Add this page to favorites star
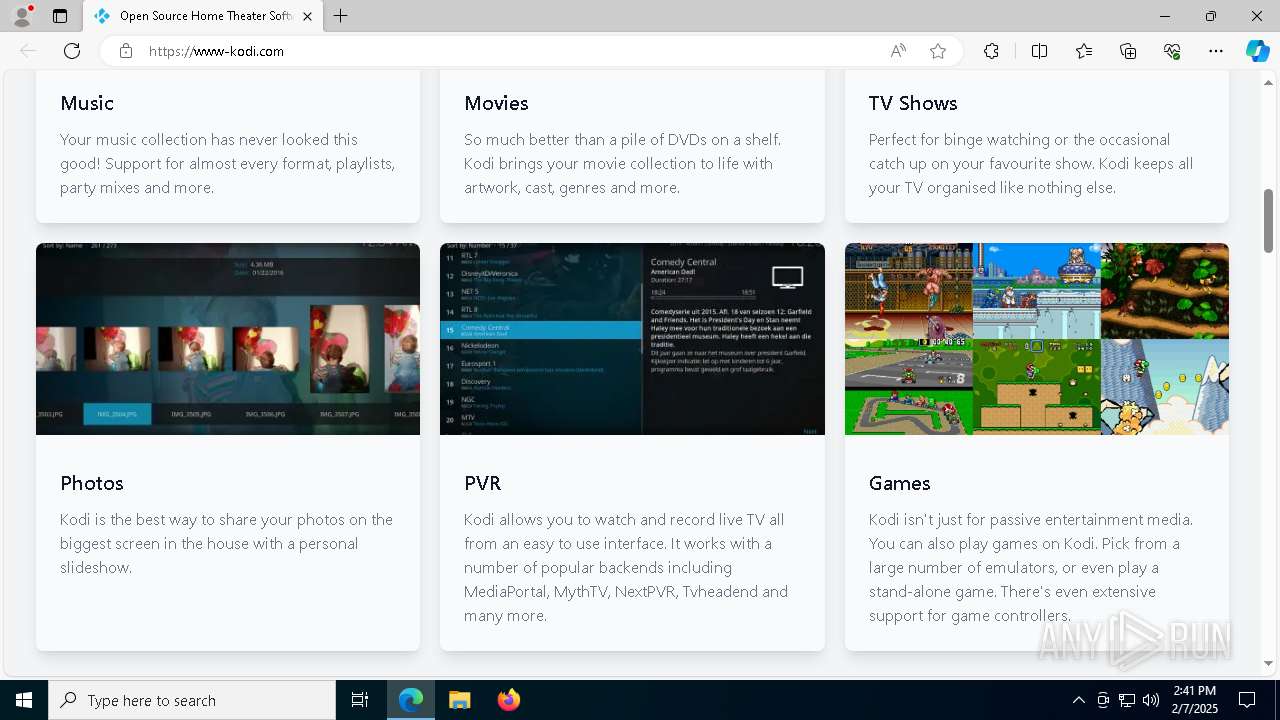The width and height of the screenshot is (1280, 720). (938, 51)
